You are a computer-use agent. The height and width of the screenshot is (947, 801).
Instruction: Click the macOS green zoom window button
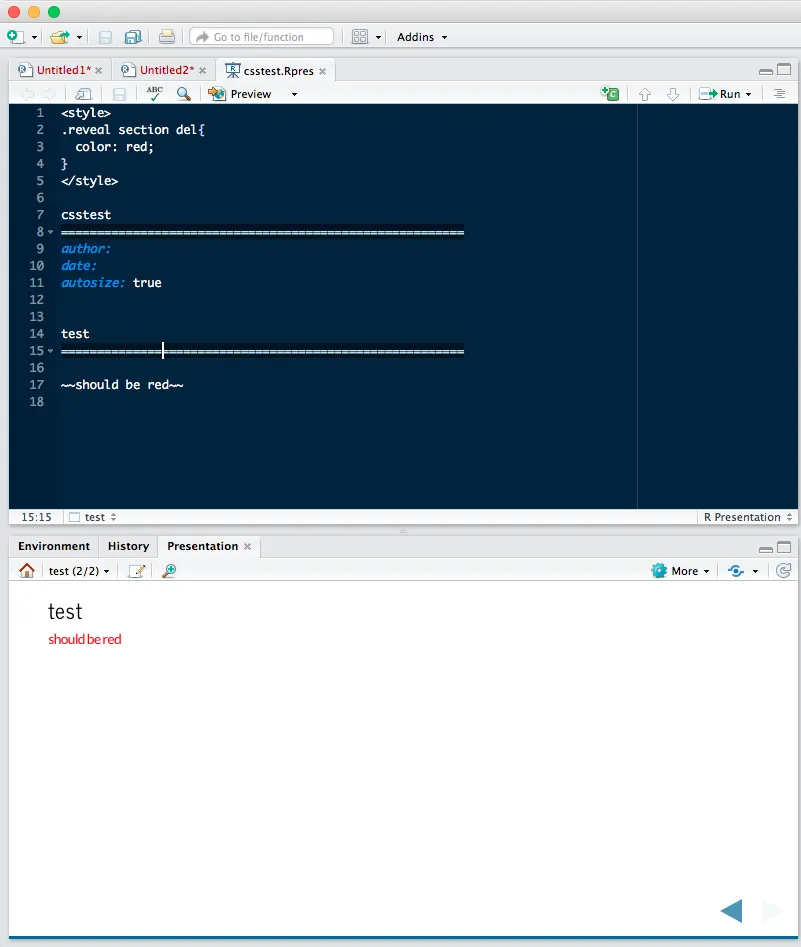click(x=54, y=11)
